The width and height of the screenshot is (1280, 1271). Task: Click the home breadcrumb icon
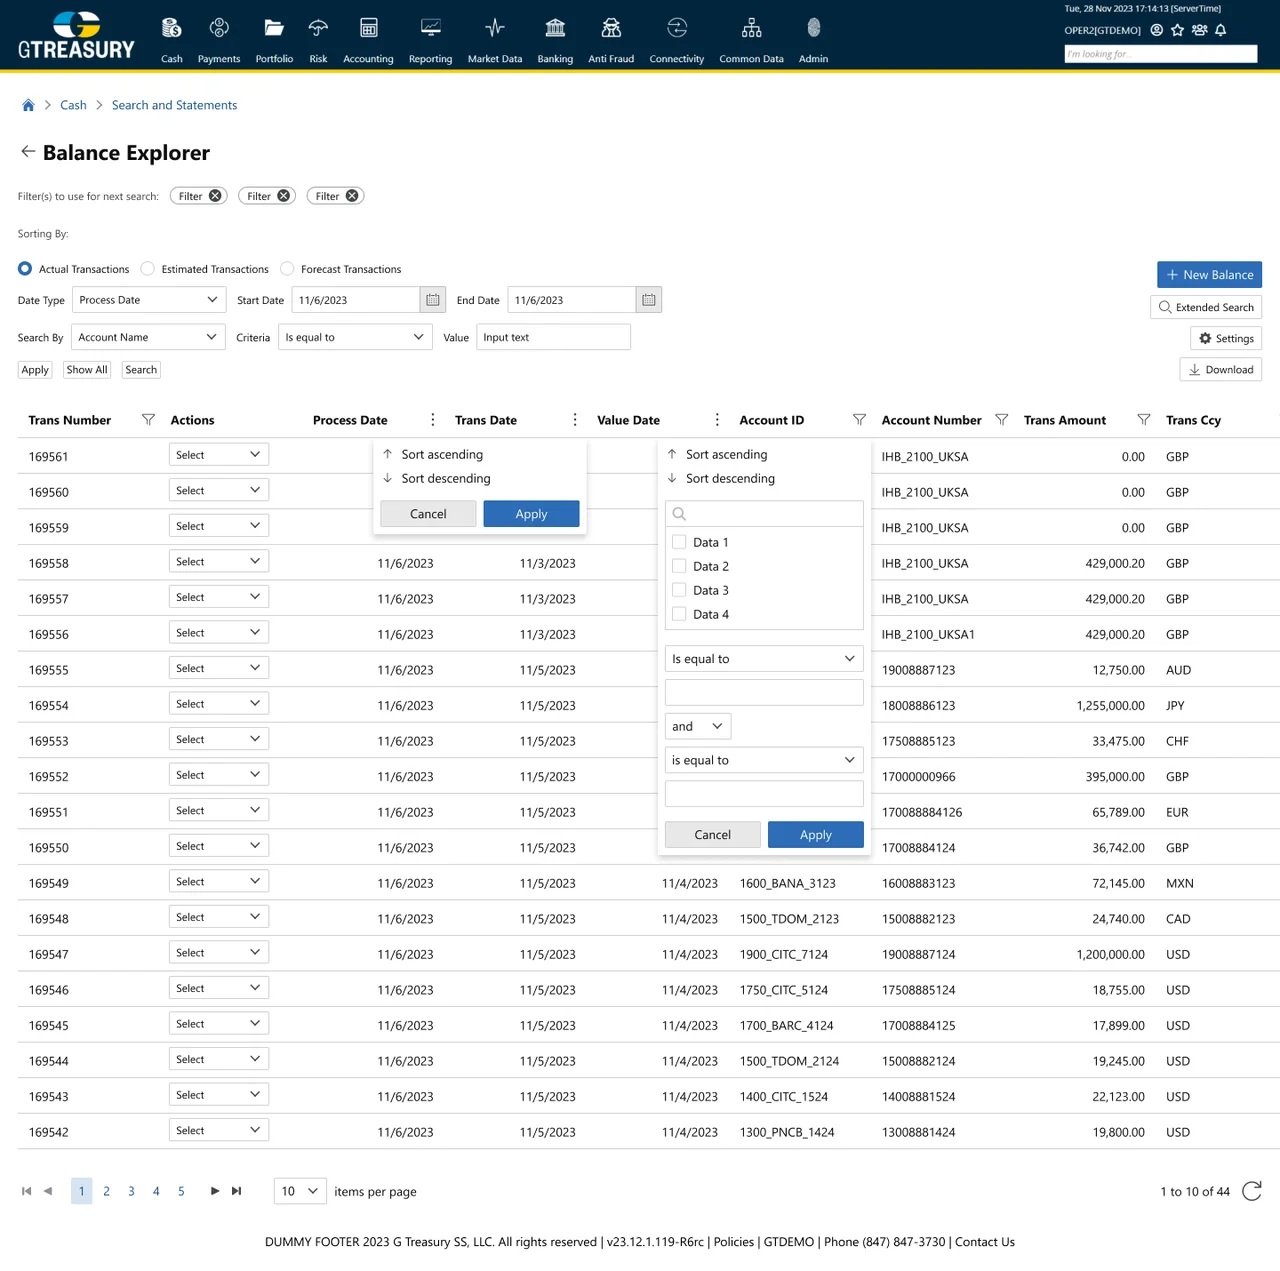click(x=28, y=105)
